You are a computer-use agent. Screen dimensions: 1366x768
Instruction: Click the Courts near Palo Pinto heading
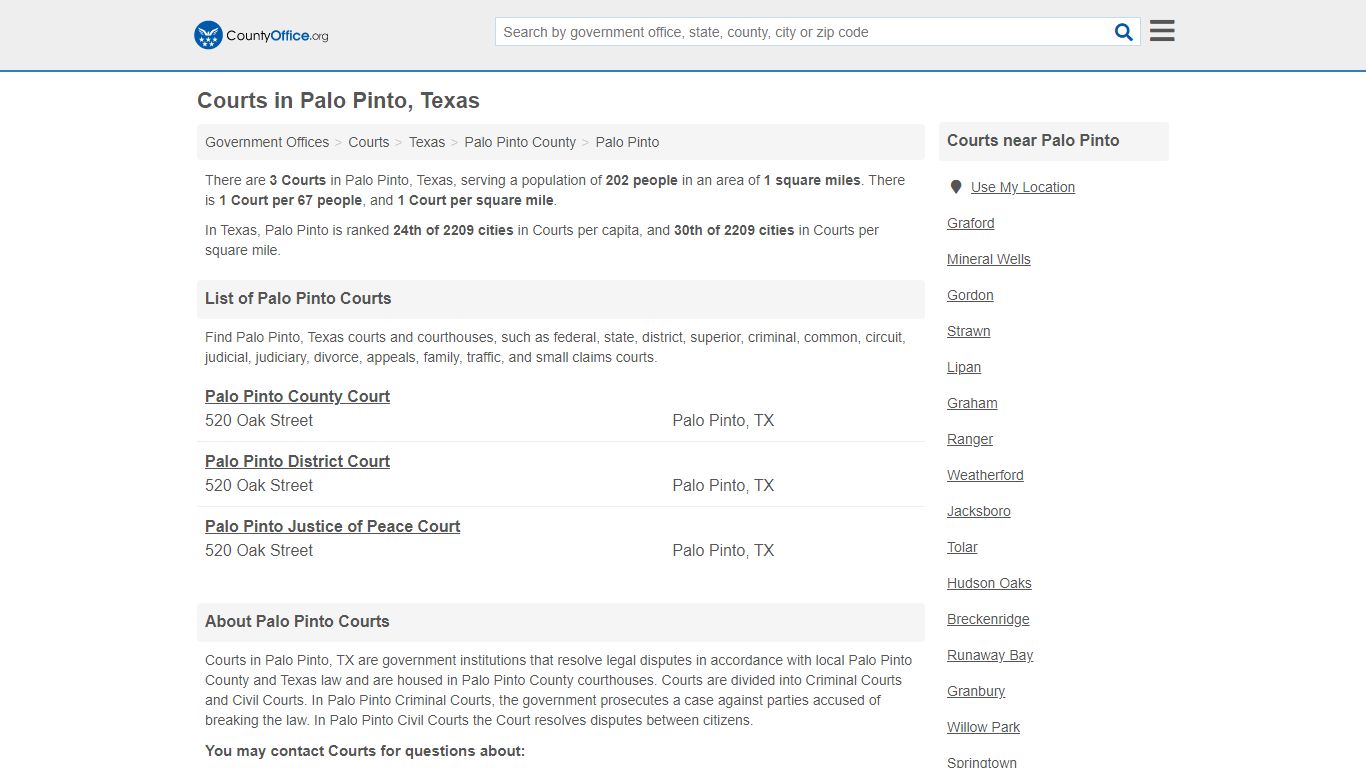[1033, 140]
